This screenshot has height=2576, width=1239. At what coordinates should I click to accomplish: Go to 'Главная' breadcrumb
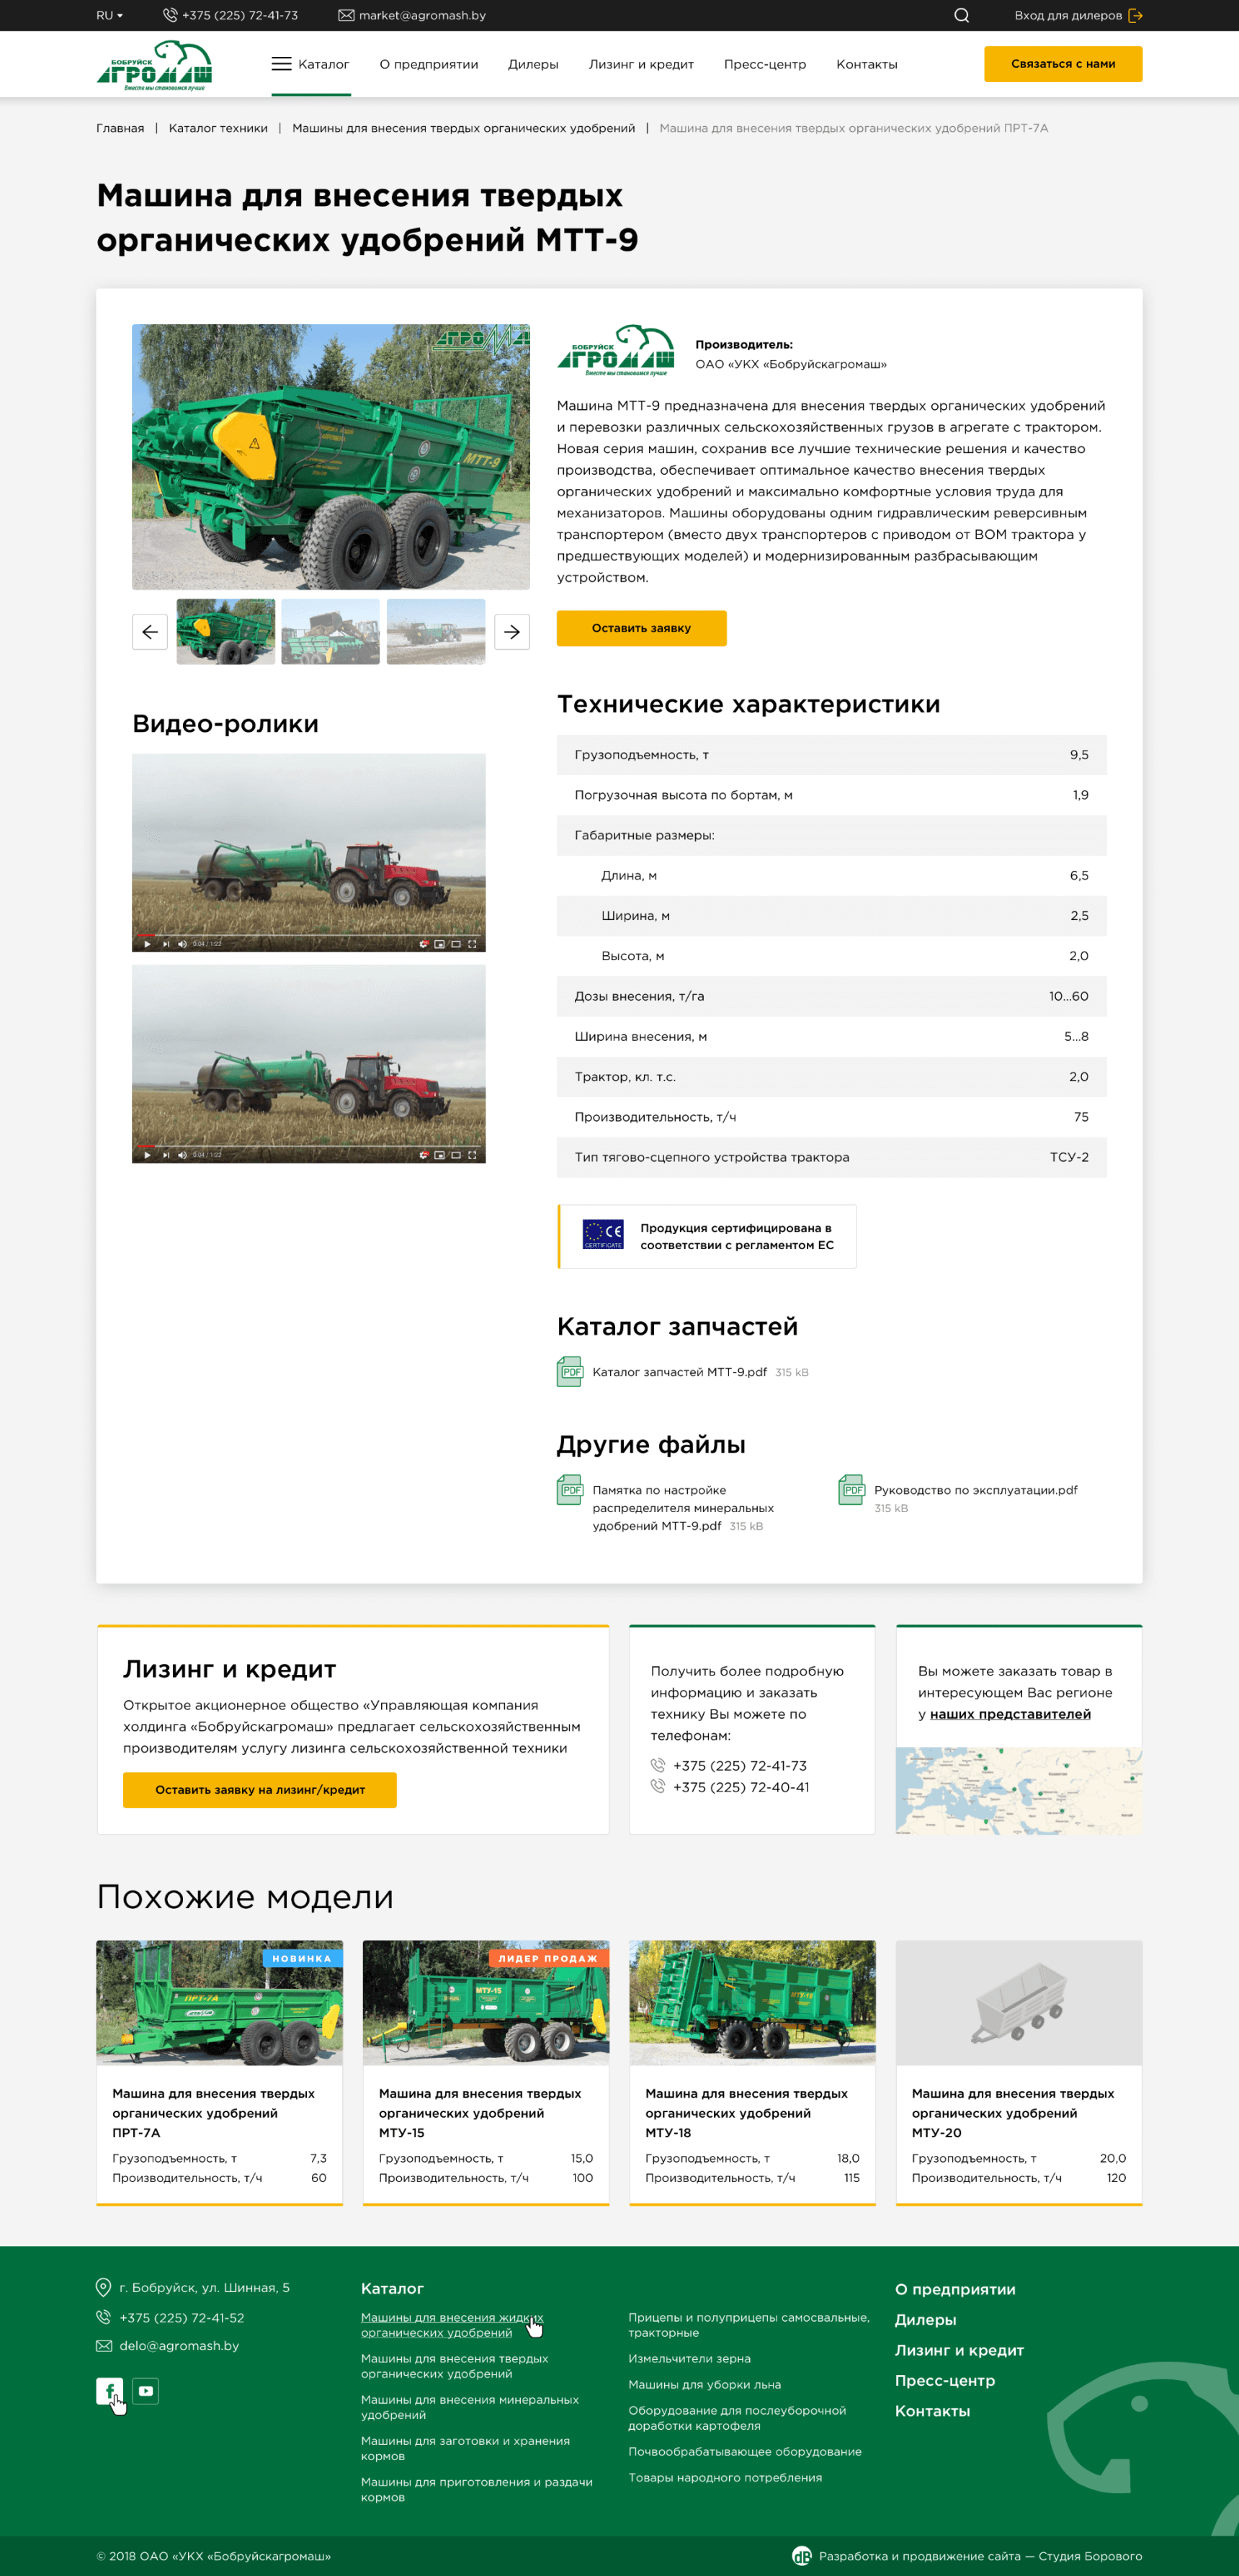(x=120, y=128)
